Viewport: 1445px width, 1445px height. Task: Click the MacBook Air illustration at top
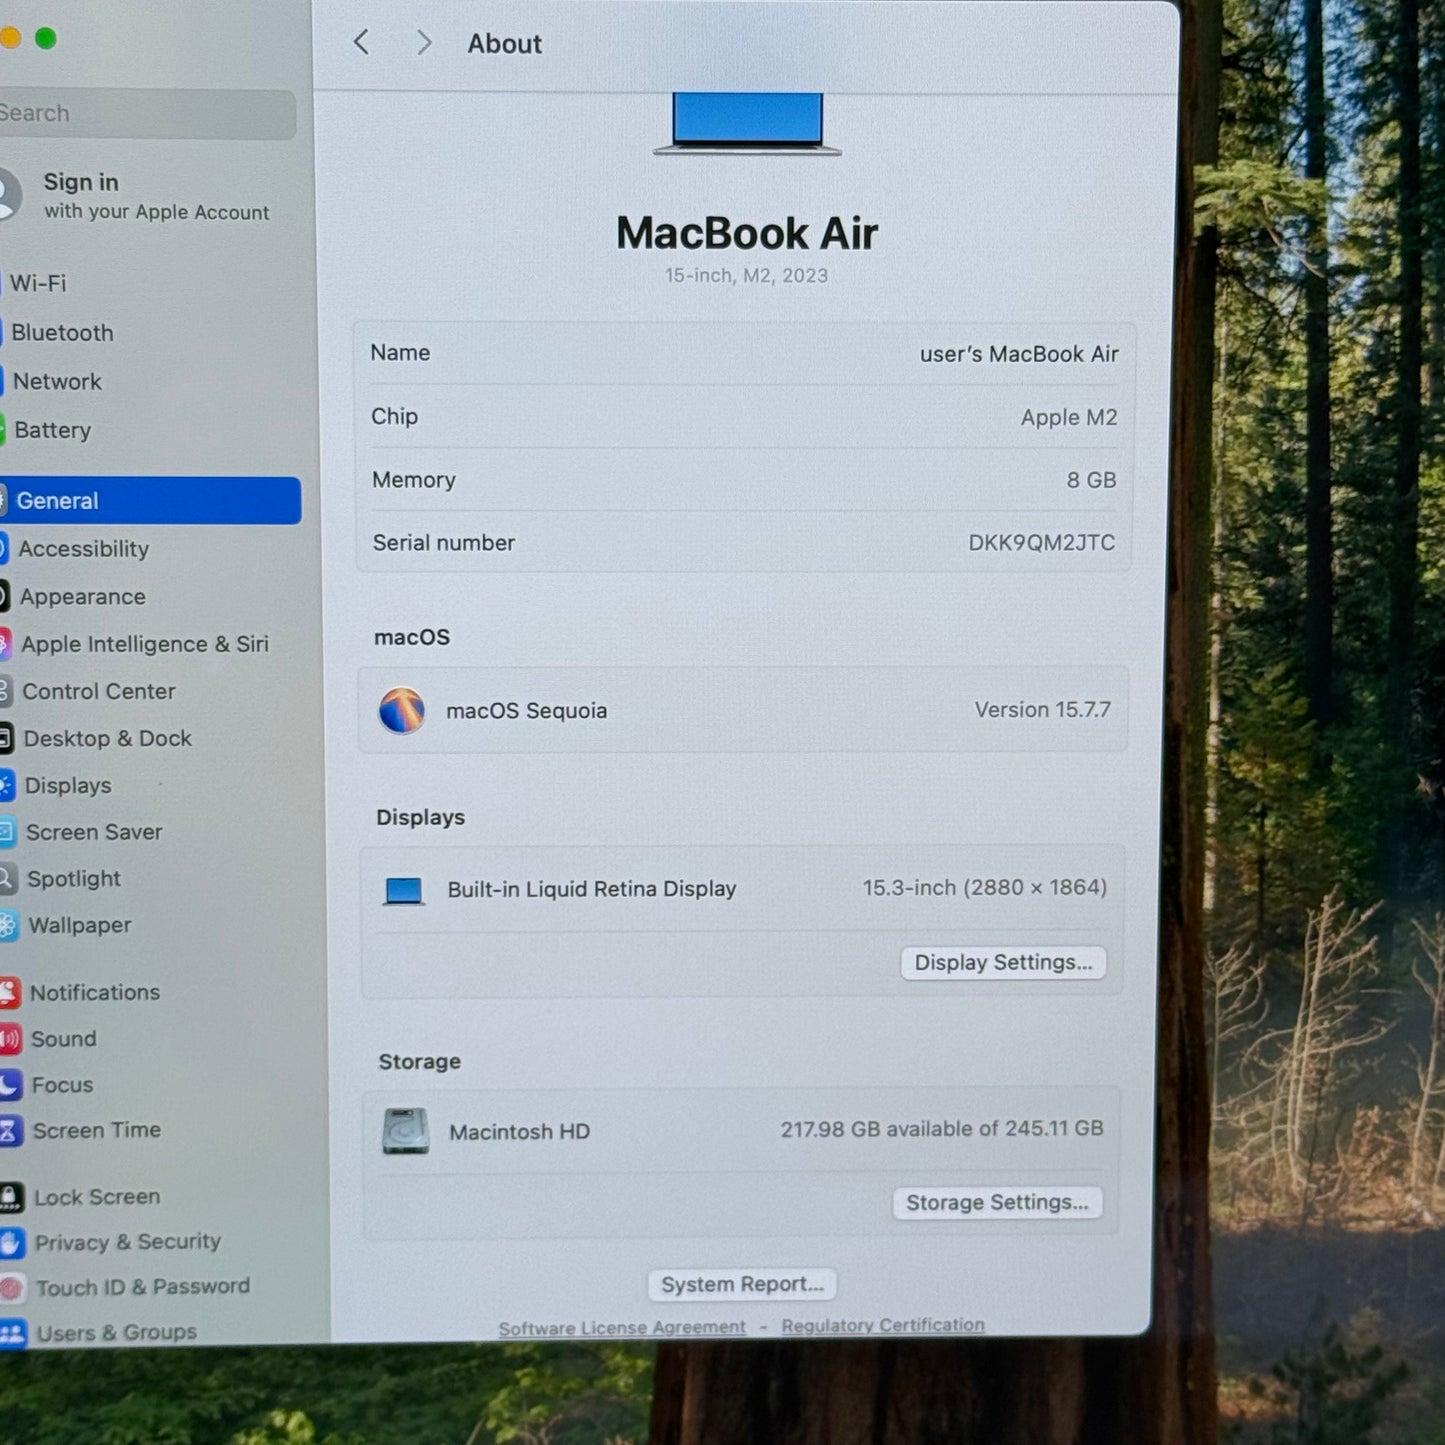point(747,124)
